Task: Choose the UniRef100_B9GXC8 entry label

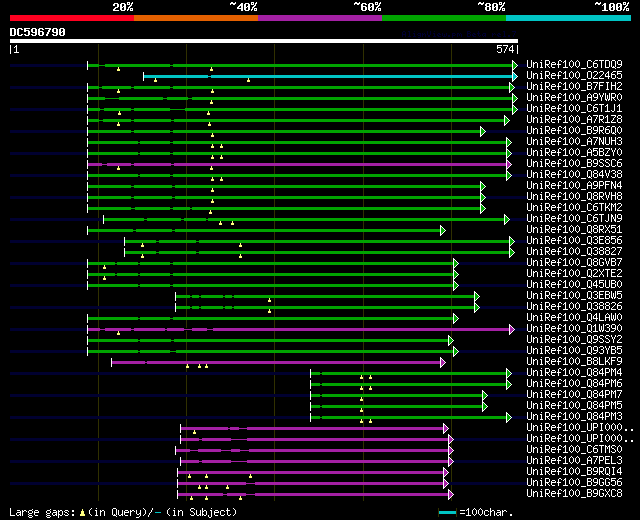Action: pos(574,494)
